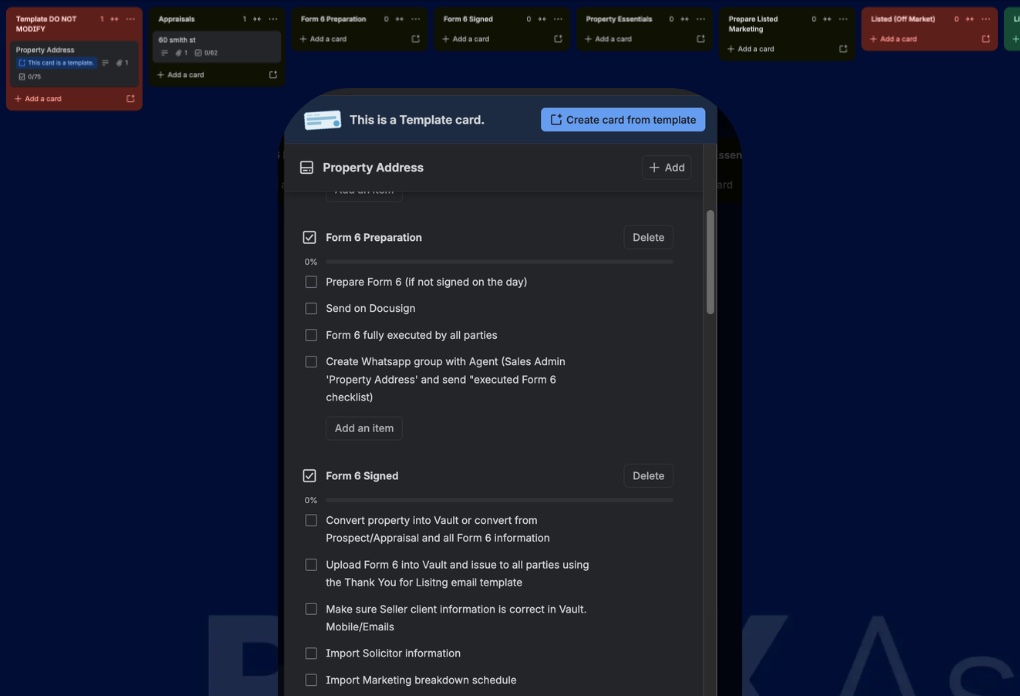
Task: Open list actions menu for Form 6 Preparation
Action: click(x=415, y=19)
